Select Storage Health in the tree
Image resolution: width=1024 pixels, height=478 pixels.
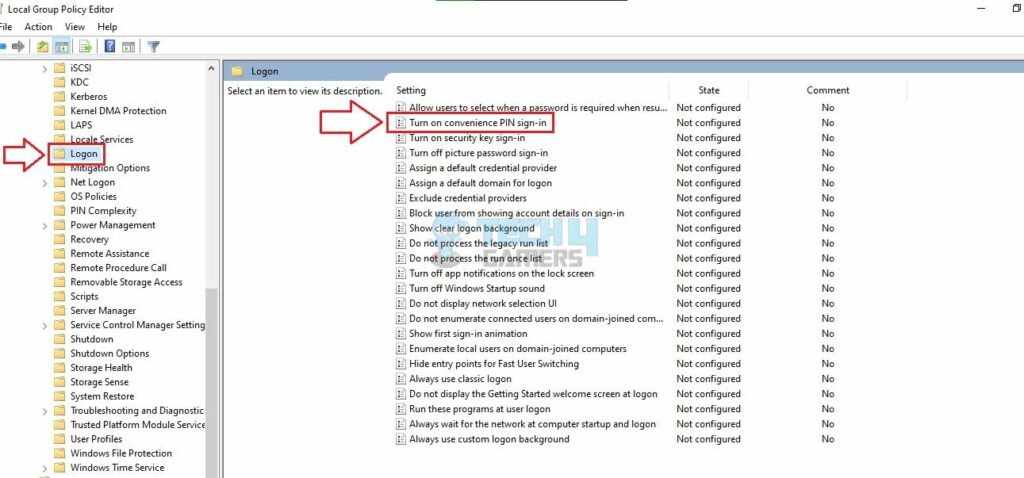tap(101, 368)
